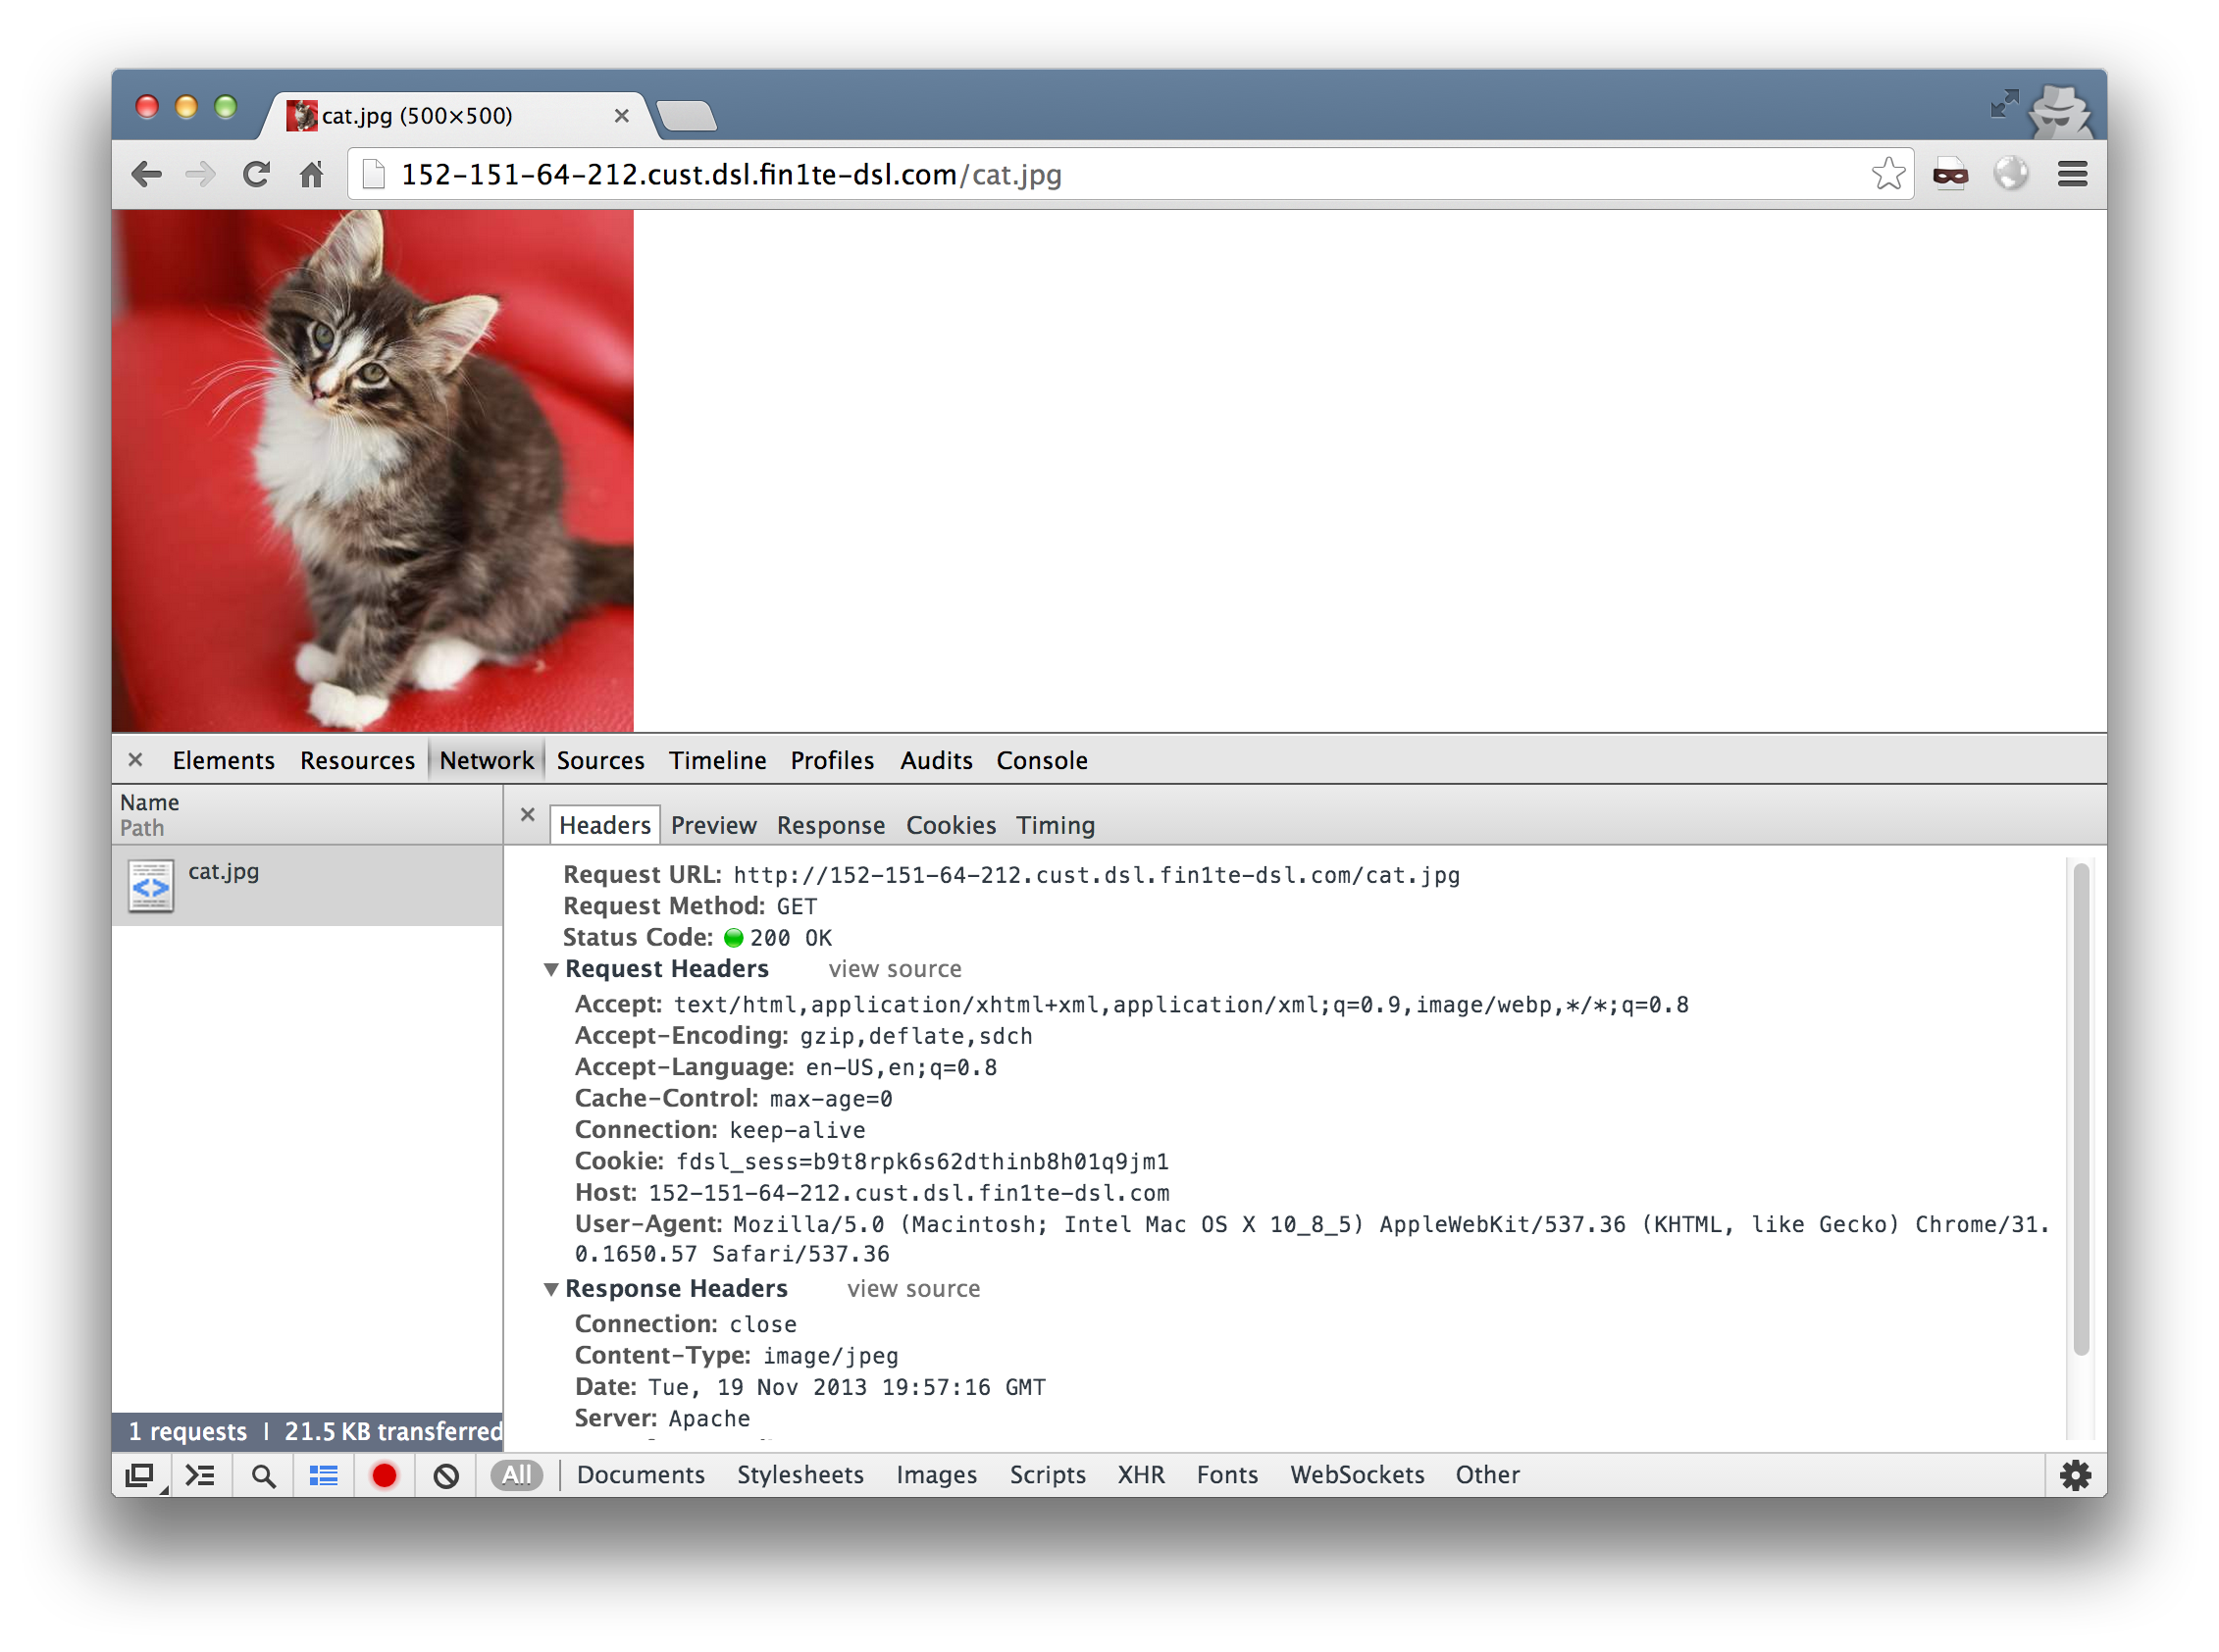This screenshot has height=1652, width=2219.
Task: Click the browser Forward arrow
Action: [x=201, y=174]
